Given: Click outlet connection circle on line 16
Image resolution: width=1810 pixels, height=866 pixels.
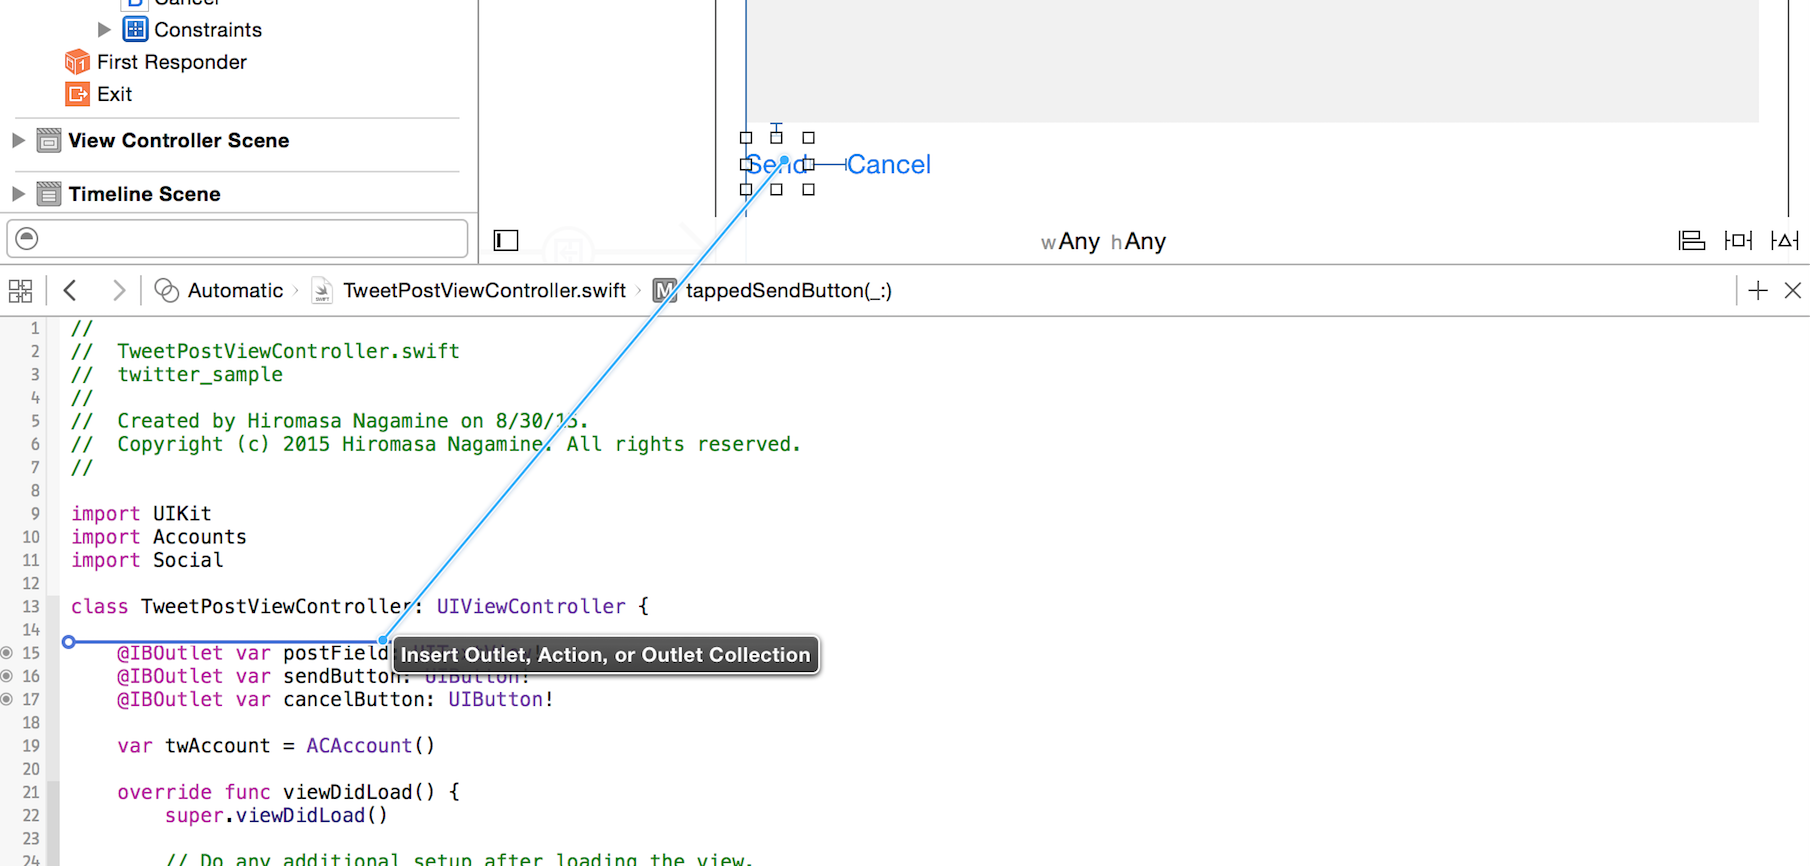Looking at the screenshot, I should click(x=7, y=676).
